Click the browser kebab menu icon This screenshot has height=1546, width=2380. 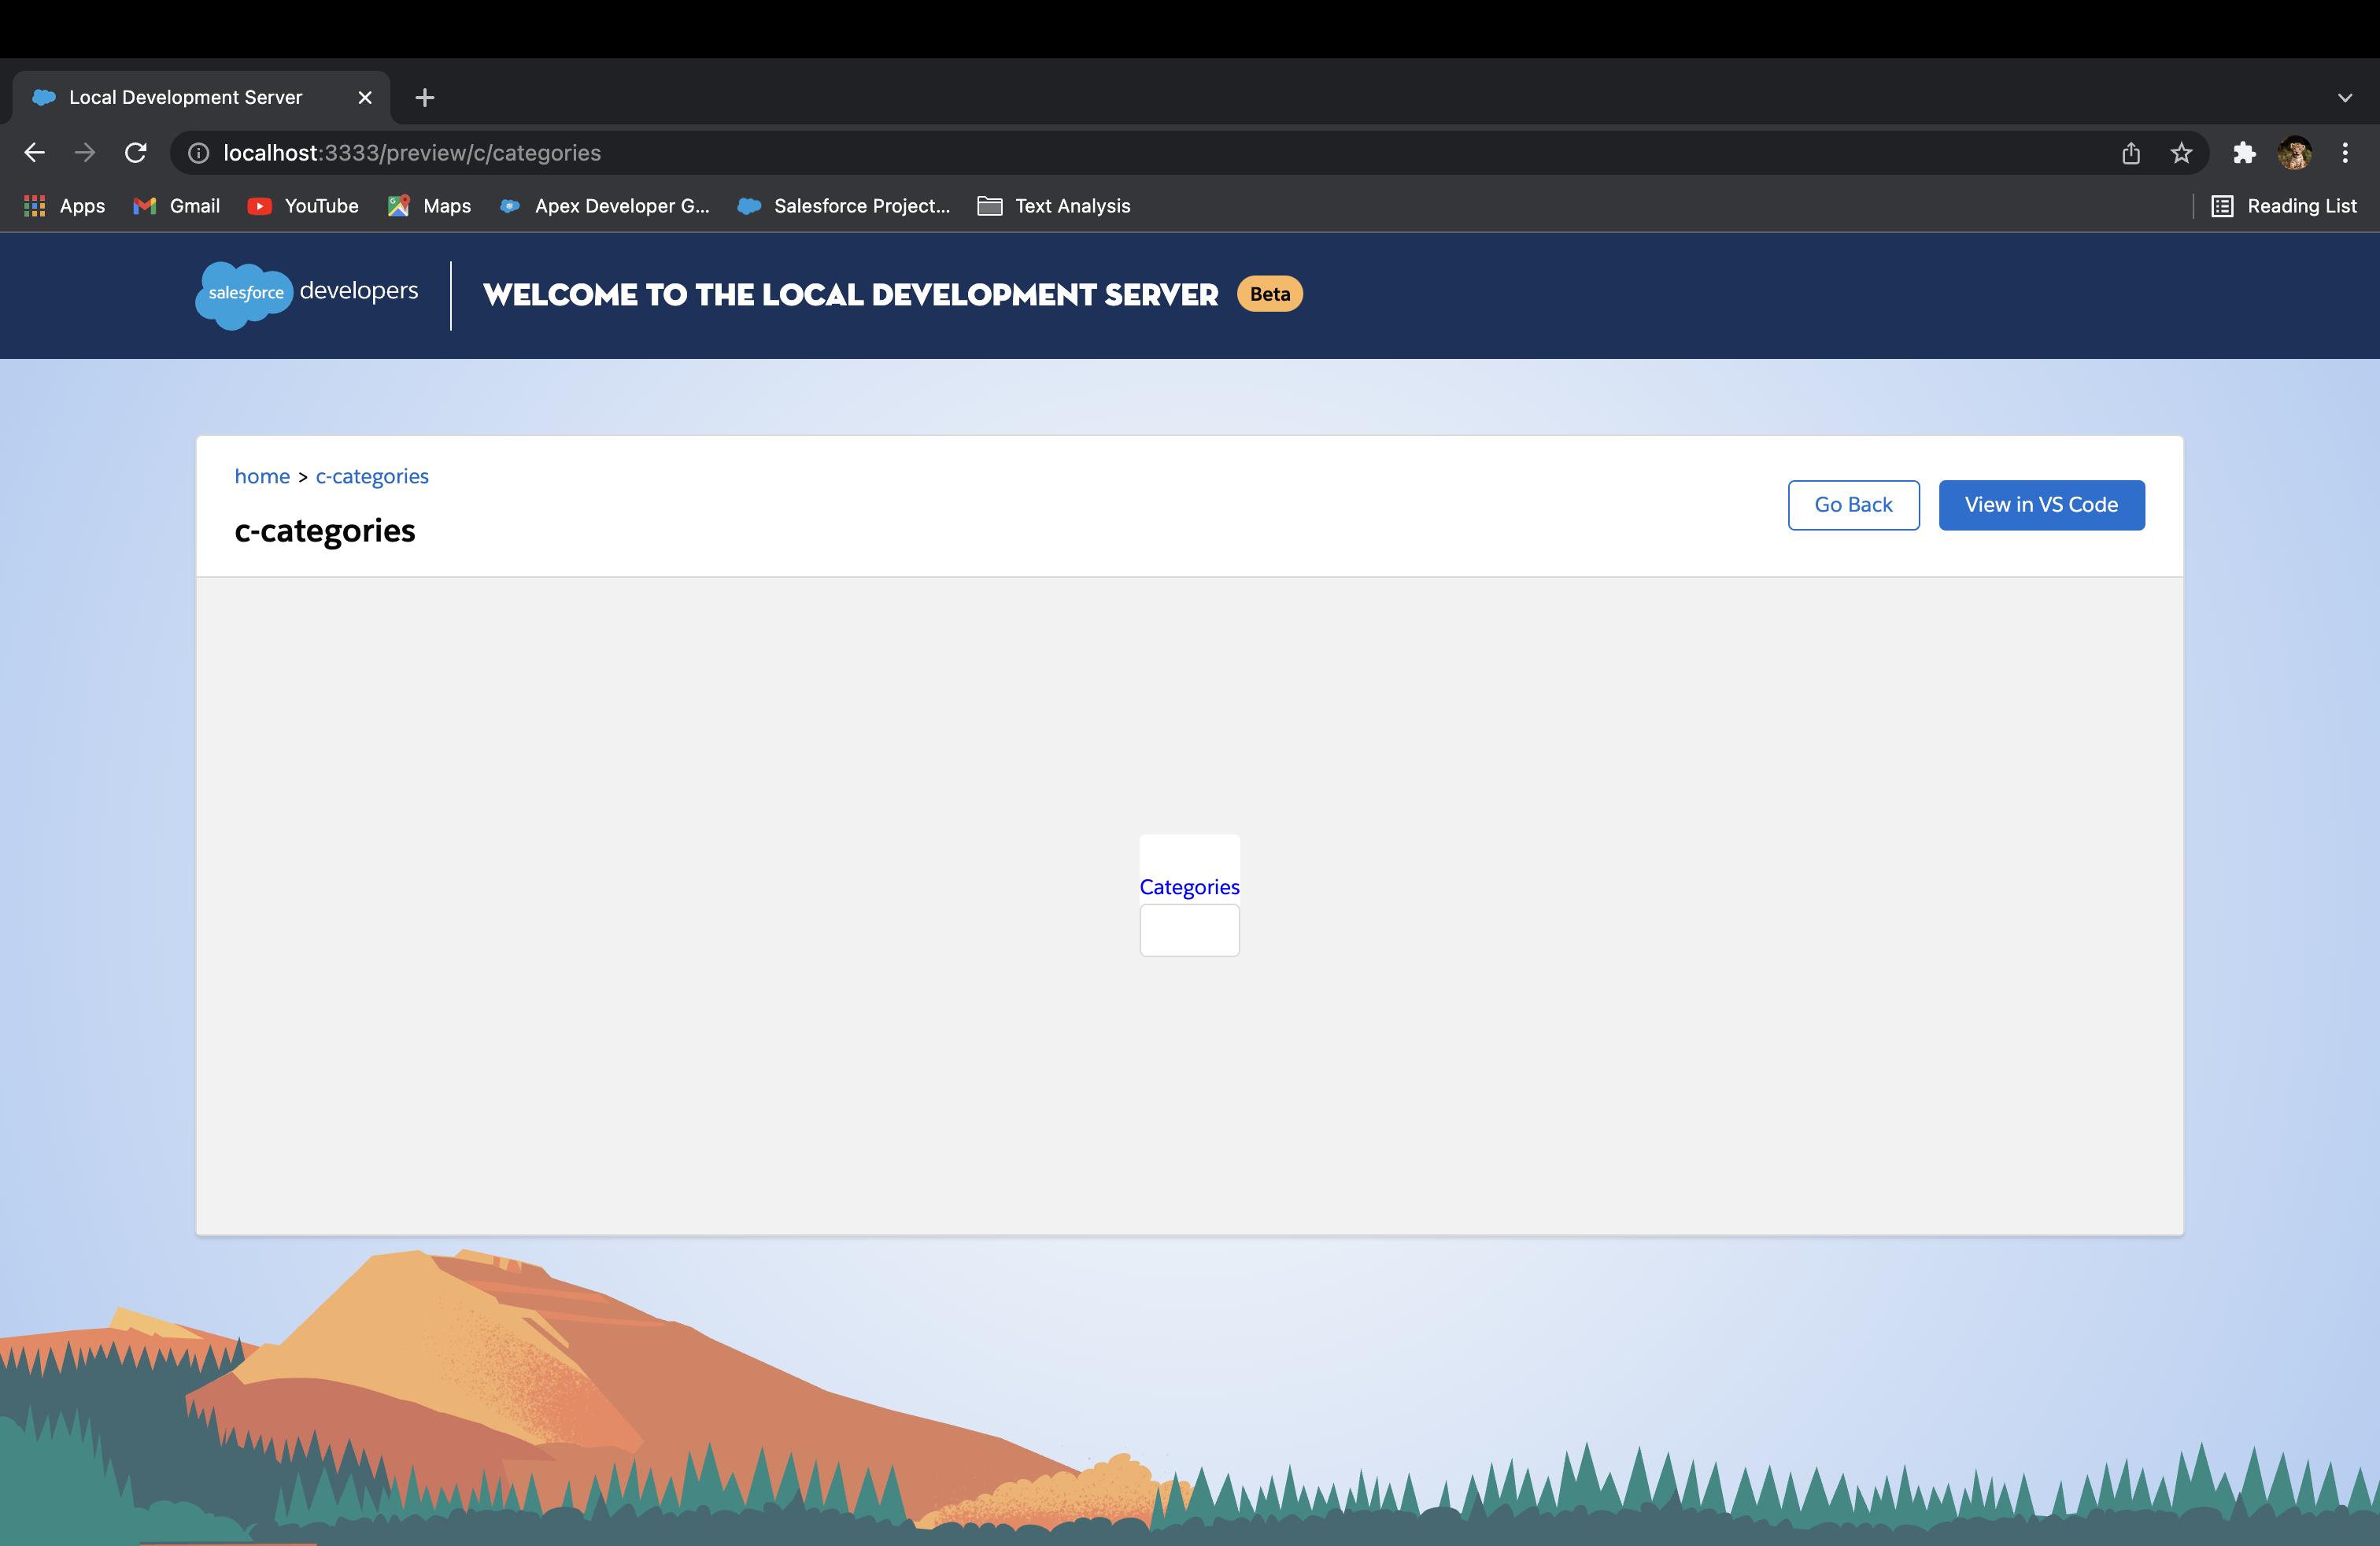click(x=2345, y=153)
